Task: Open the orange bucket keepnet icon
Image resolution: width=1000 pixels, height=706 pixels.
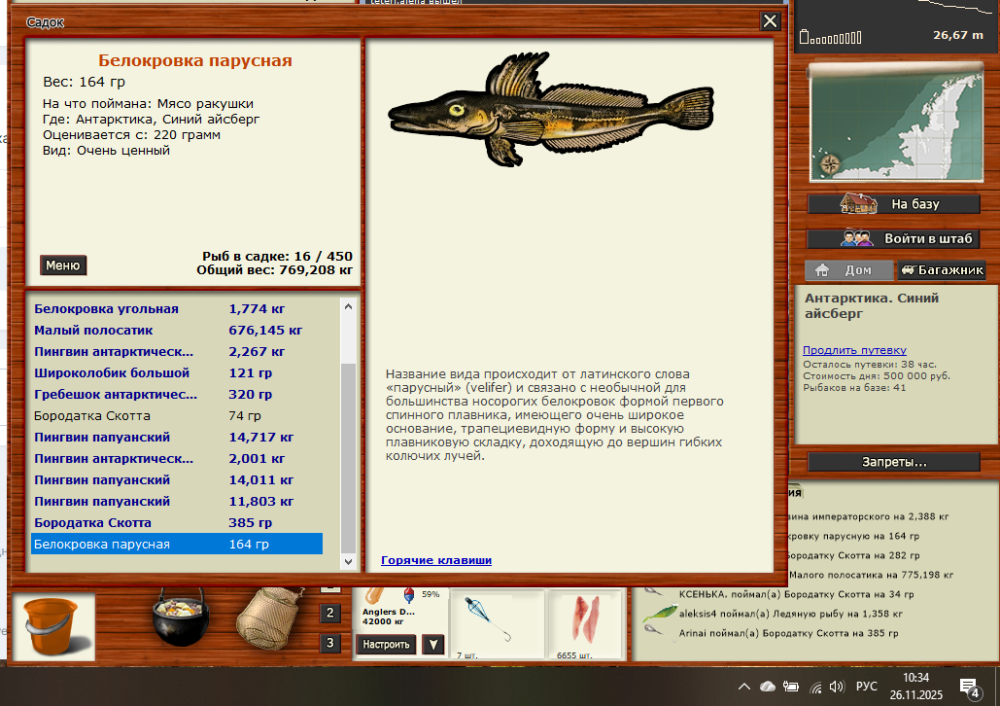Action: point(52,625)
